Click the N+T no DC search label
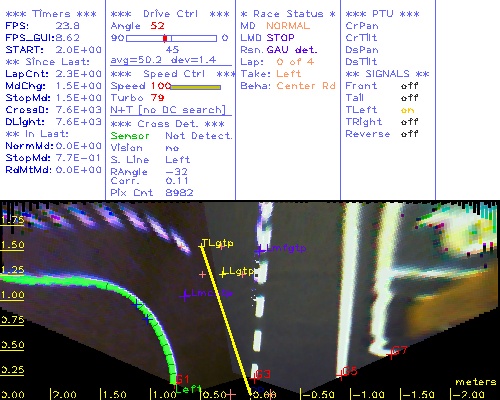 pos(168,110)
